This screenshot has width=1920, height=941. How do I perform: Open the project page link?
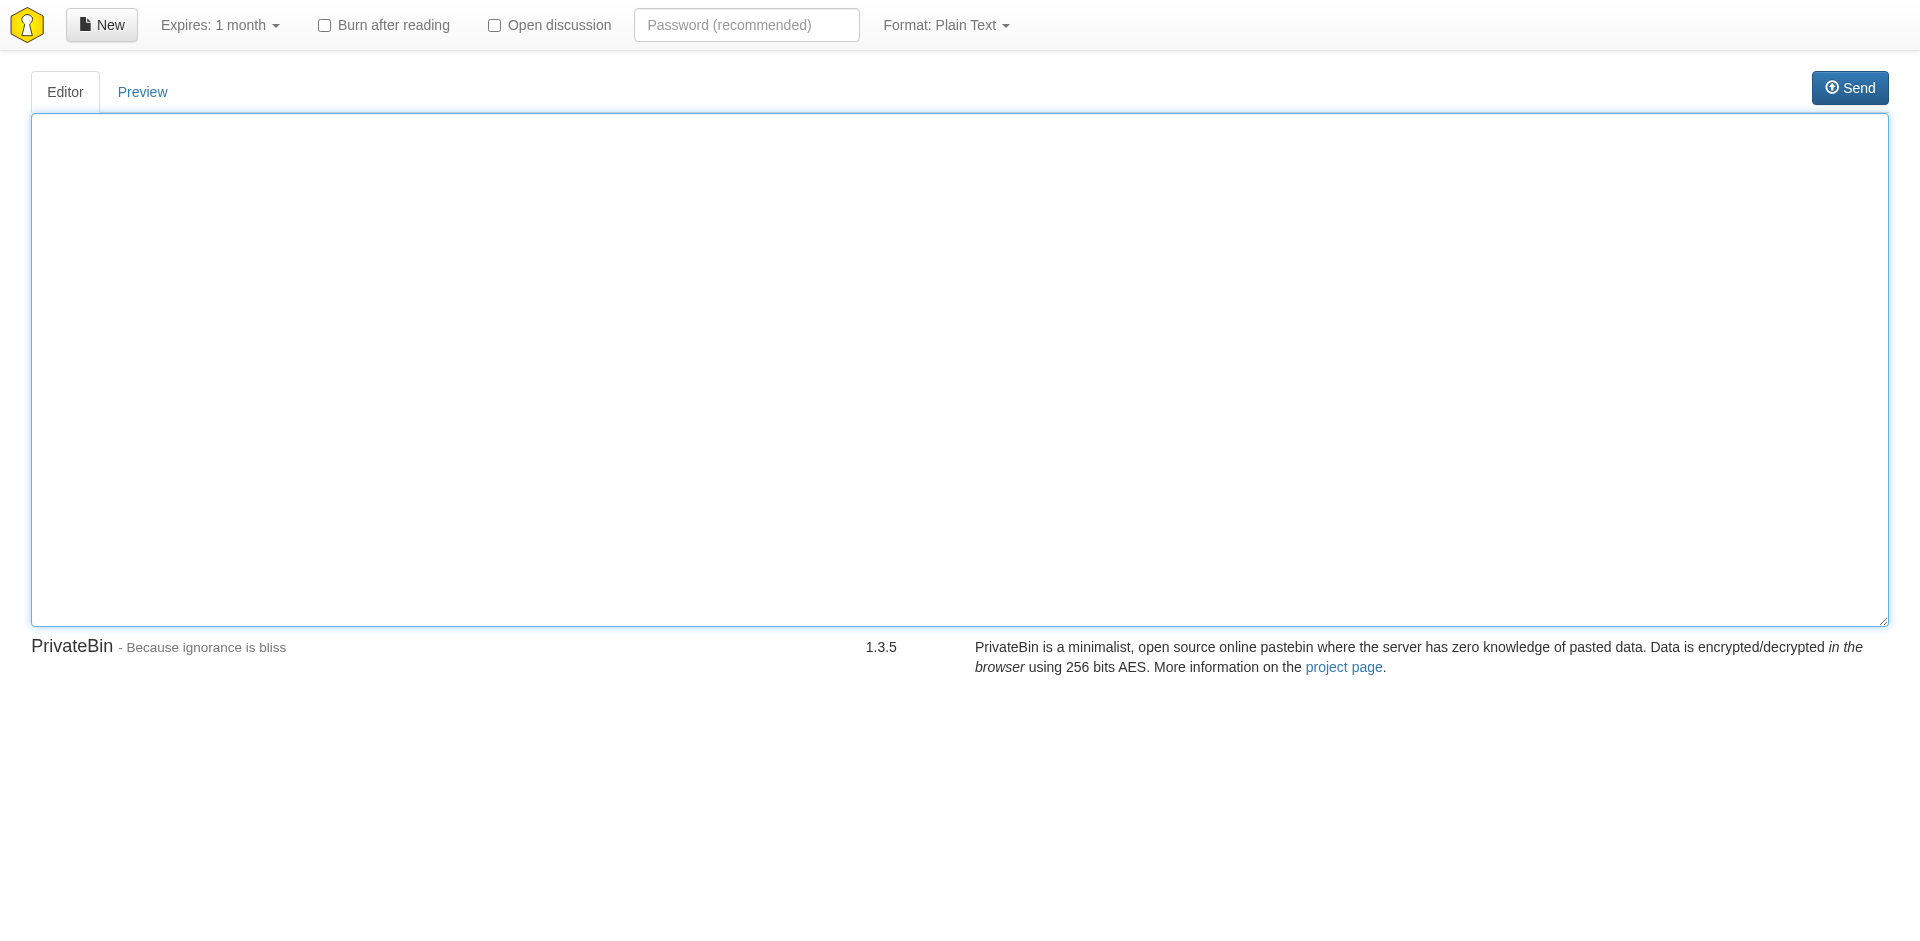pos(1343,667)
